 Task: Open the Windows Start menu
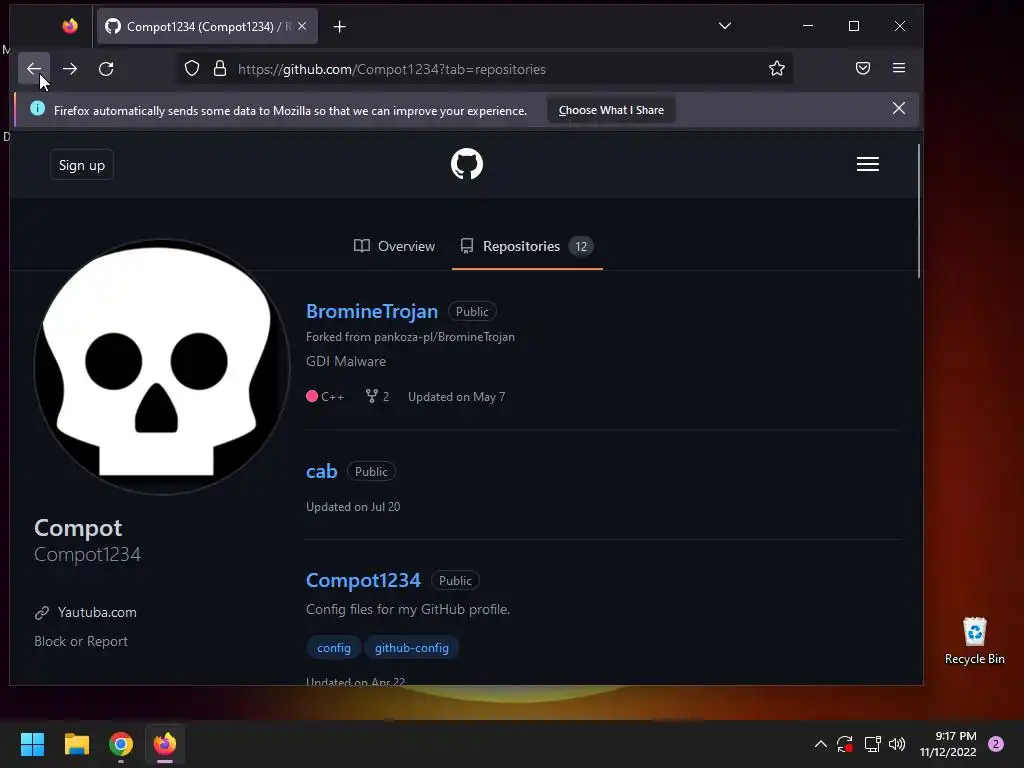[x=32, y=744]
